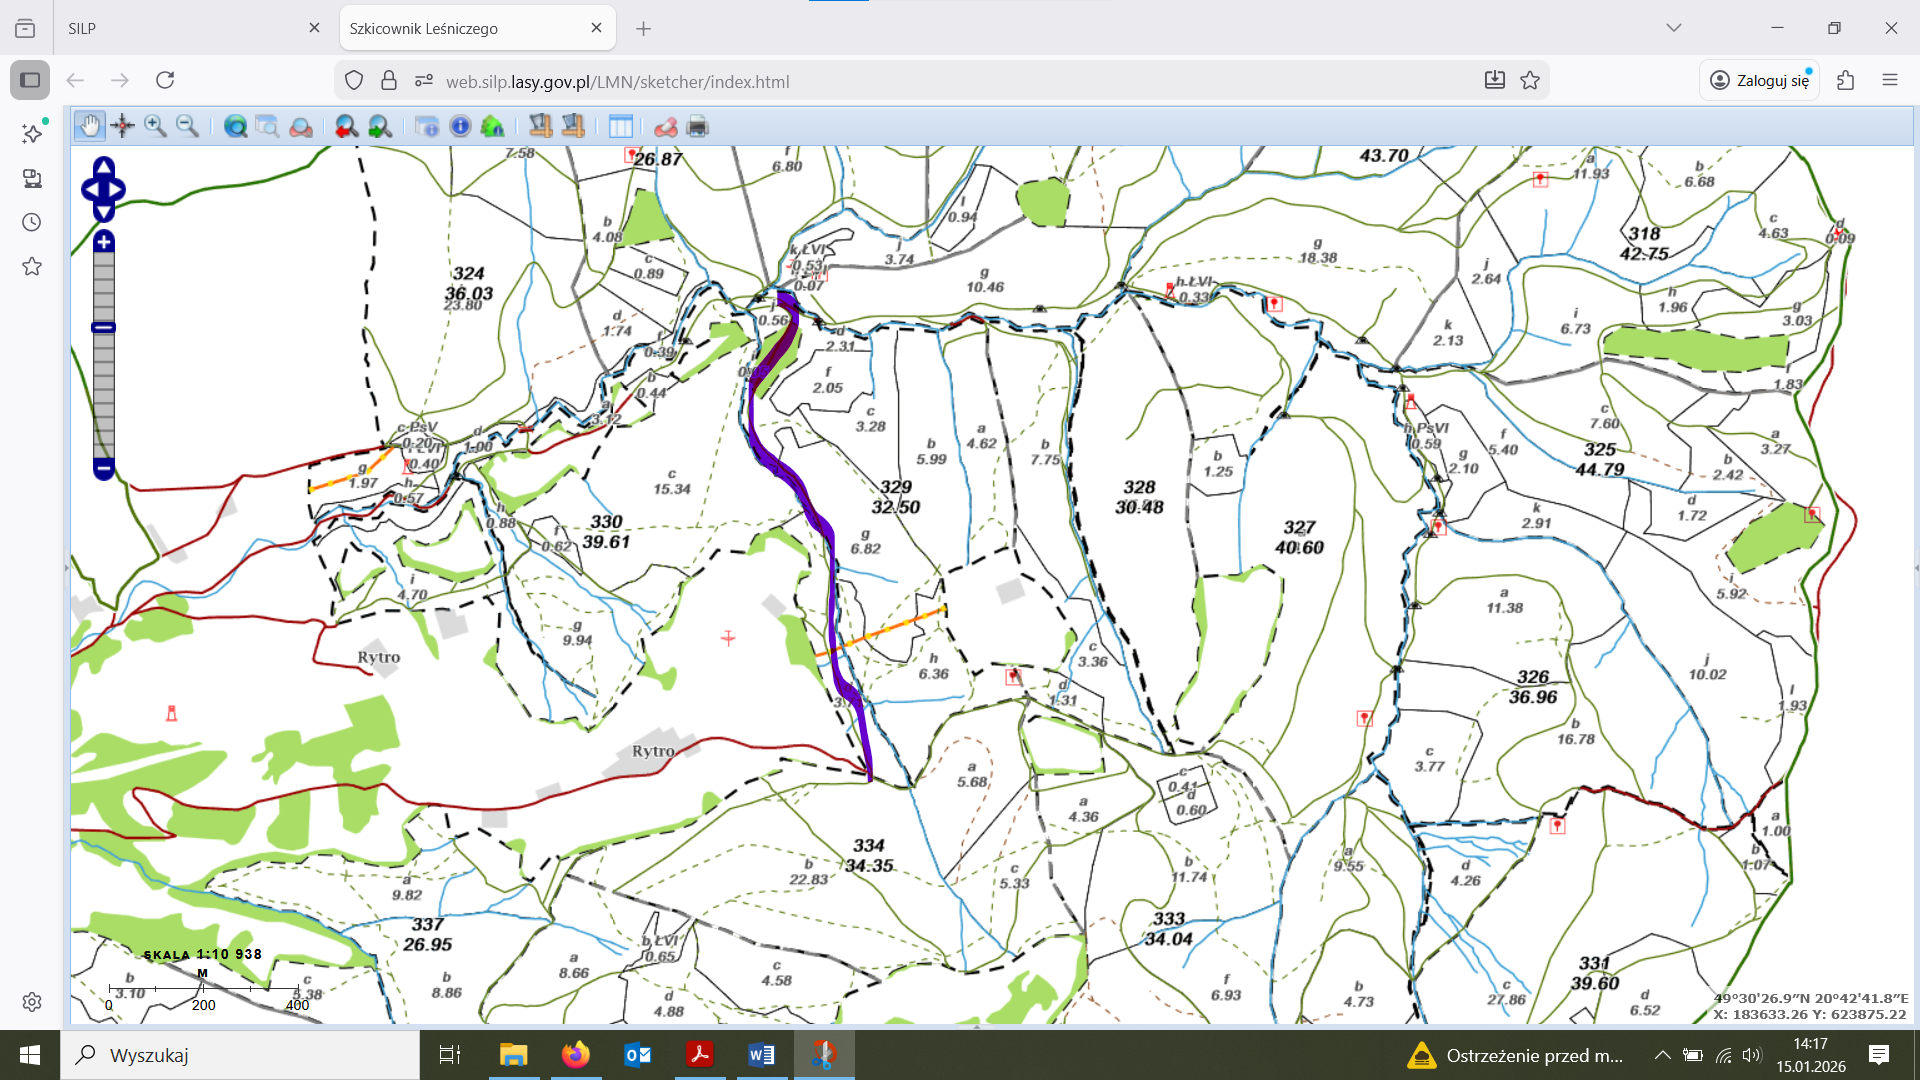Click the map zoom plus button

tap(104, 242)
